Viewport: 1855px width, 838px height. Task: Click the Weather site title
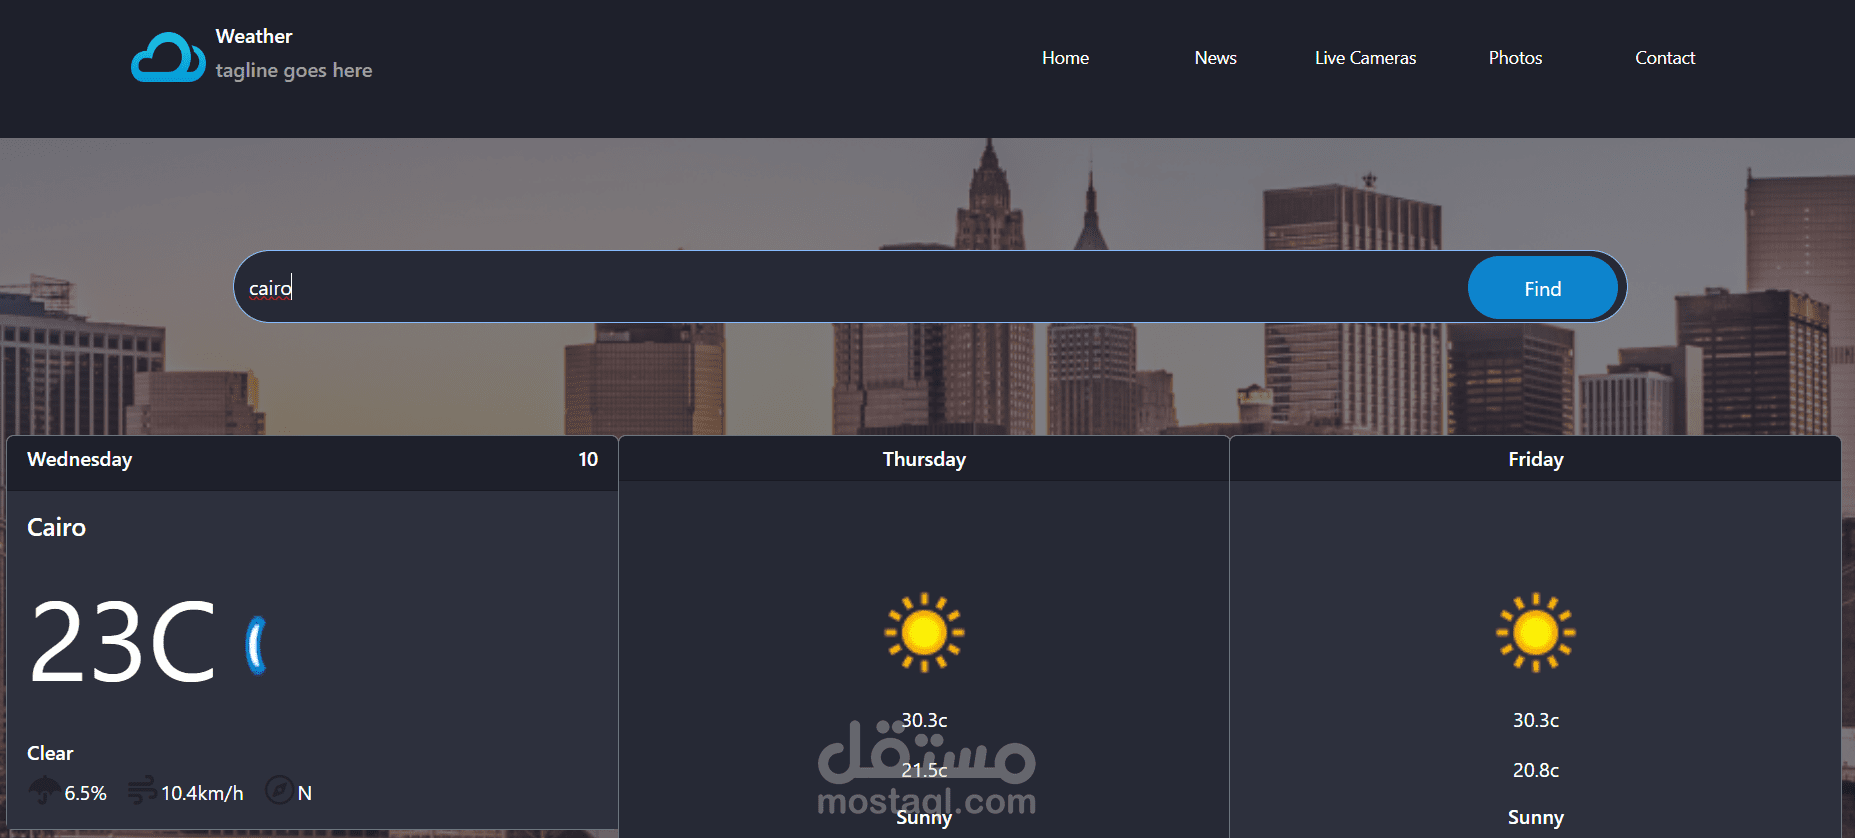(254, 36)
